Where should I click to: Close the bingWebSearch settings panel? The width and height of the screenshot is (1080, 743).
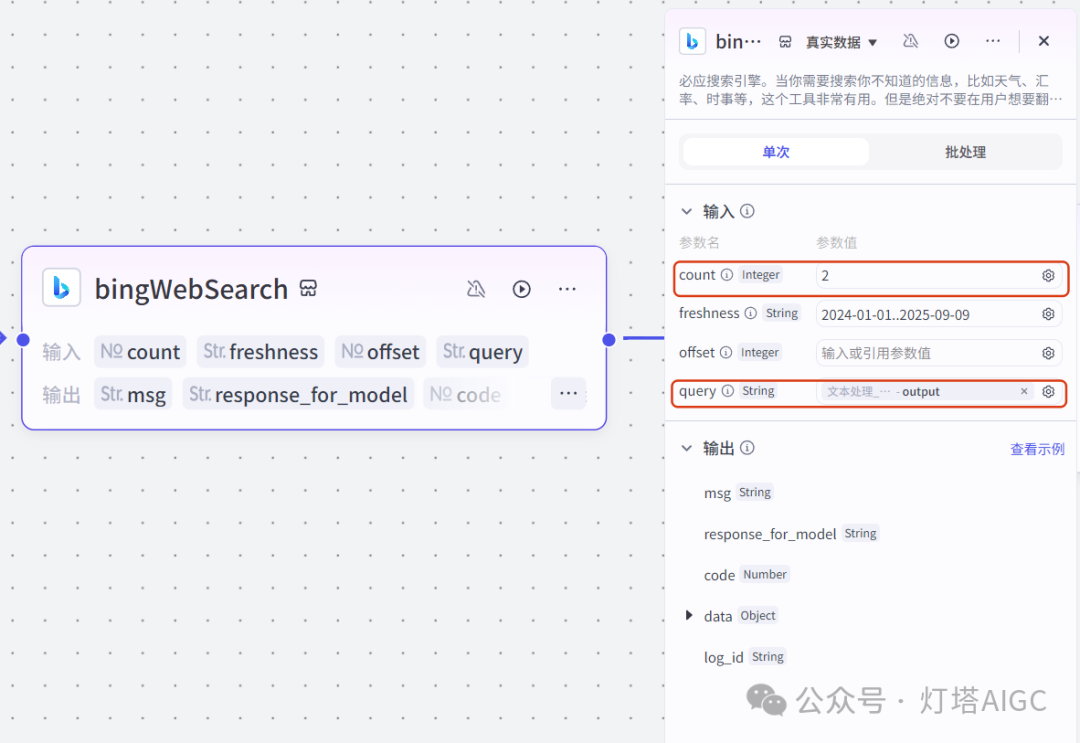[x=1043, y=41]
